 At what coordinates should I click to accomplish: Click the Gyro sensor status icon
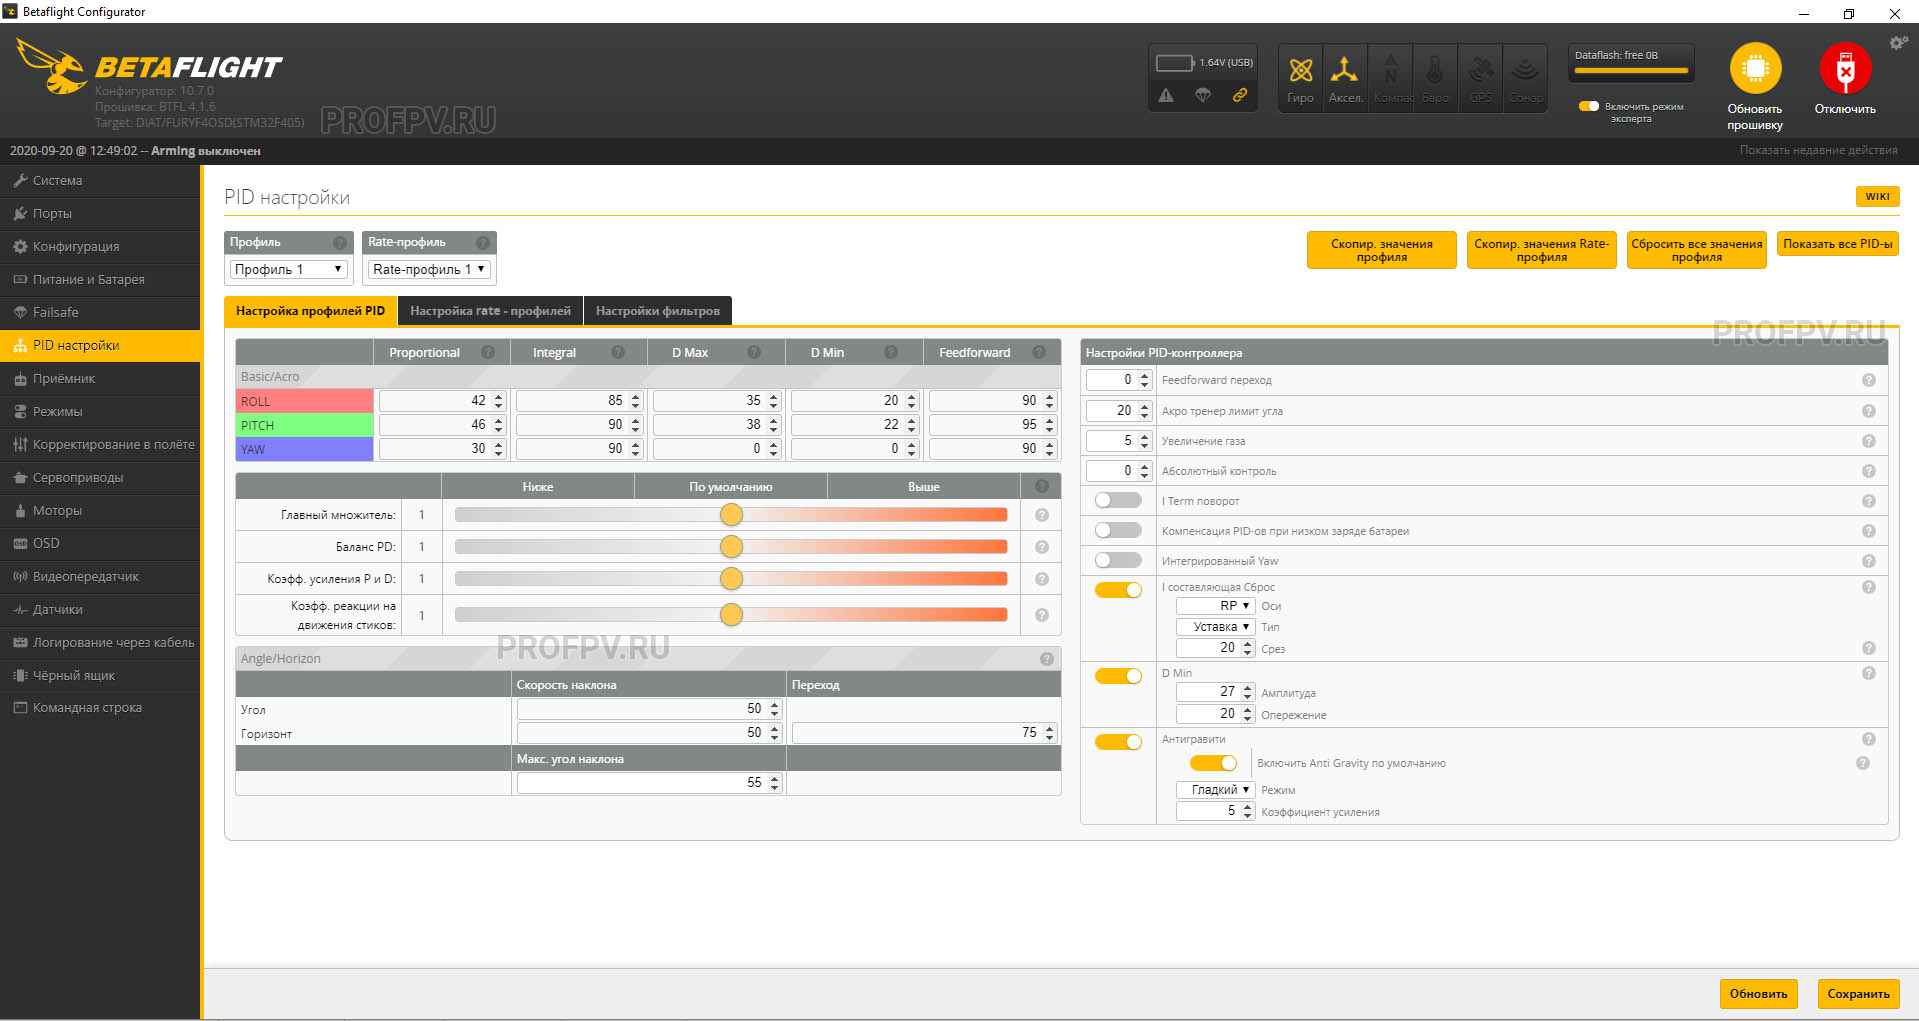click(1300, 70)
